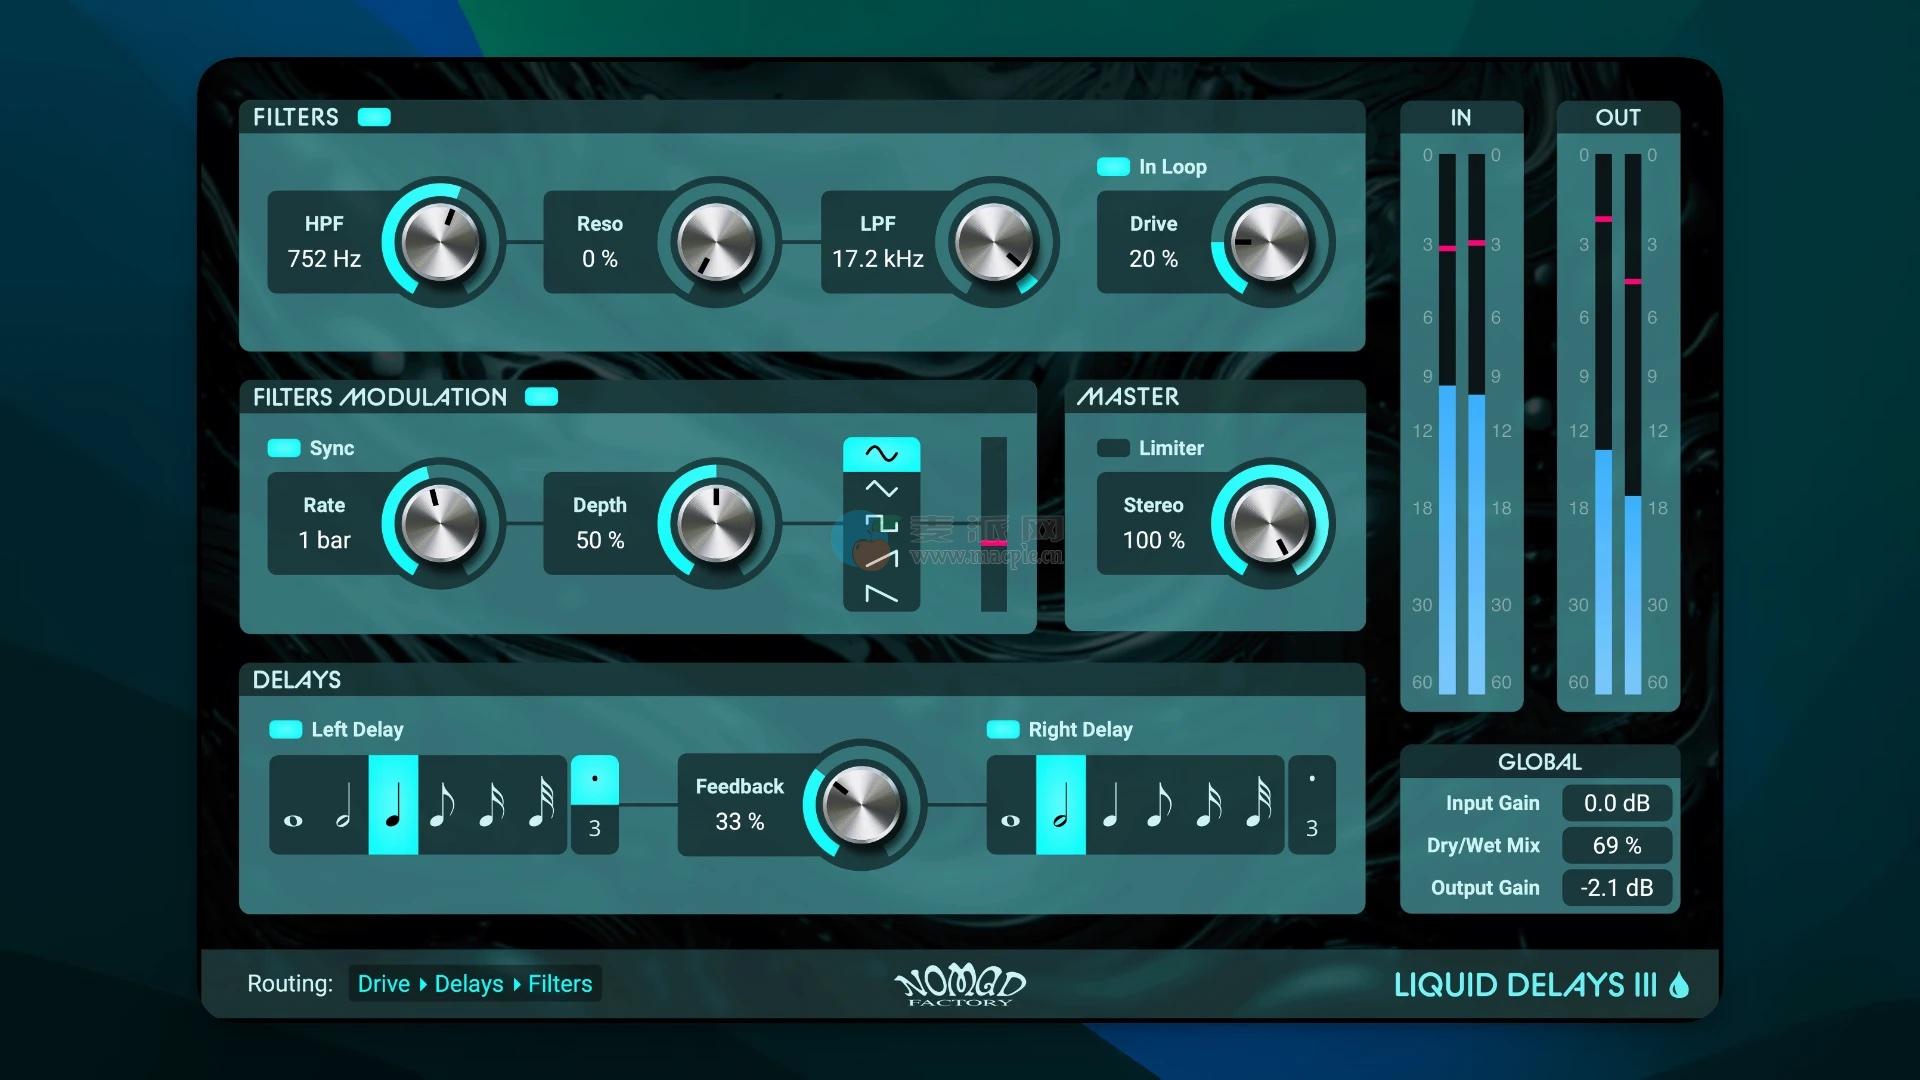Select square LFO waveform shape

(x=881, y=524)
